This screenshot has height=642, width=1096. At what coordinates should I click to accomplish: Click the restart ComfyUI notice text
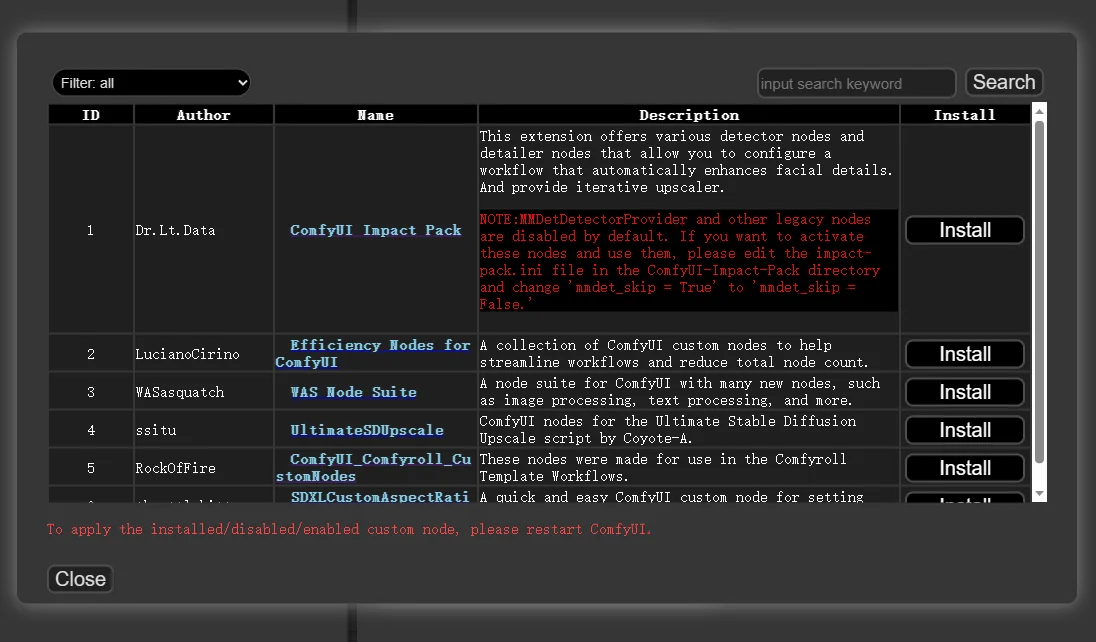click(349, 529)
